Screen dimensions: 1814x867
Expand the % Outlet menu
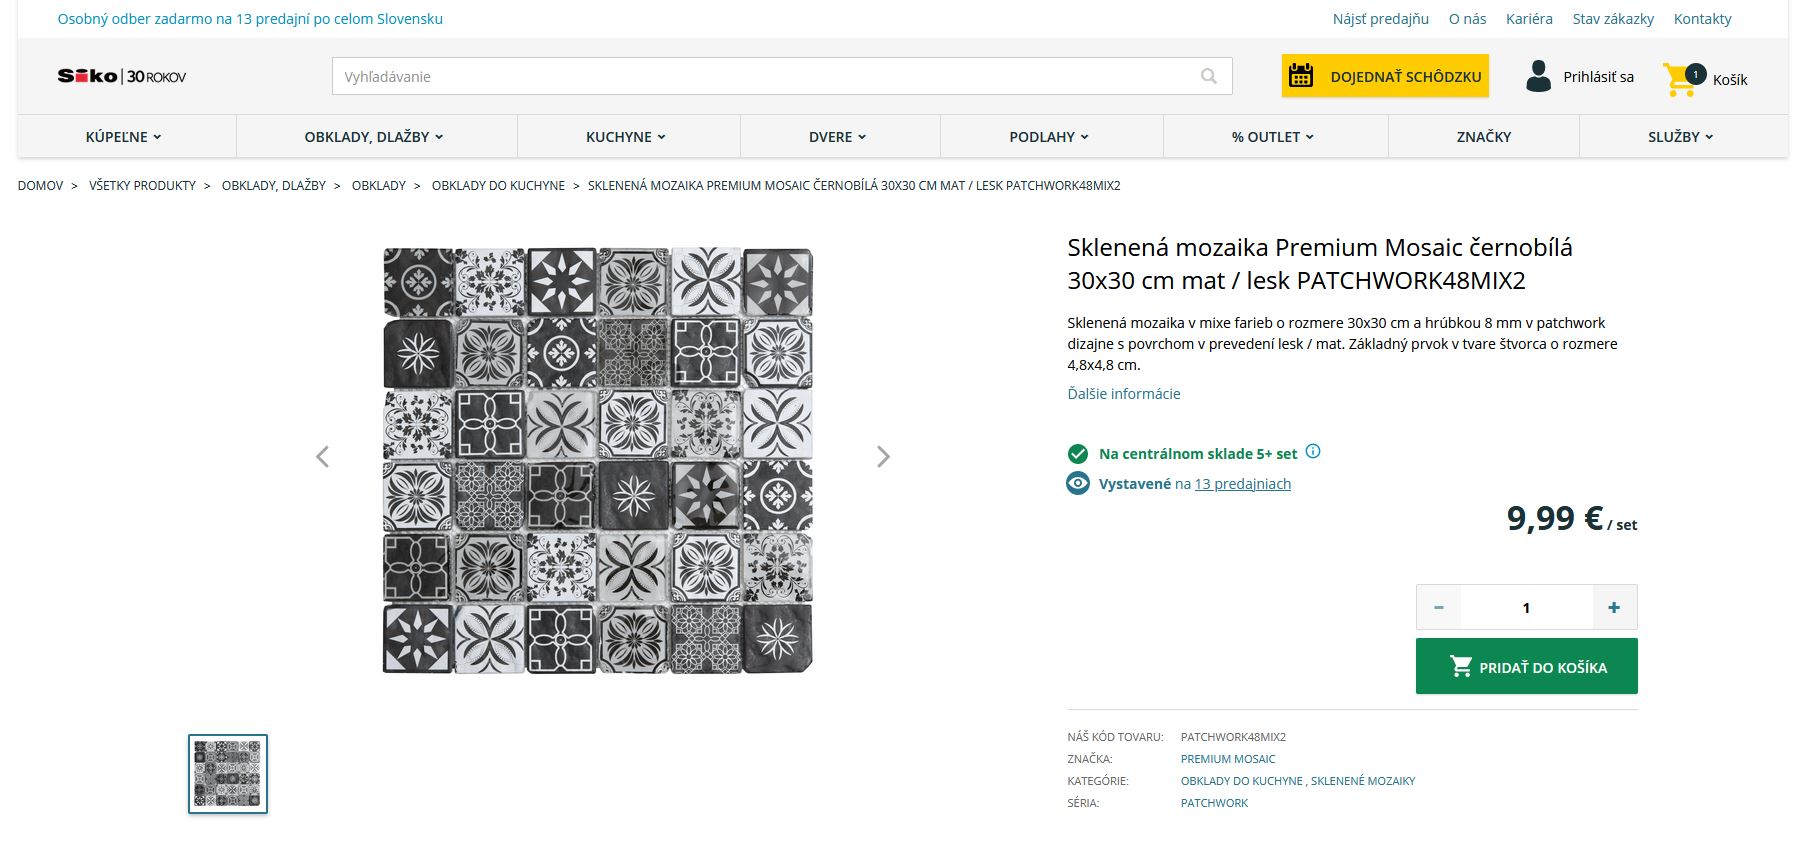coord(1273,137)
